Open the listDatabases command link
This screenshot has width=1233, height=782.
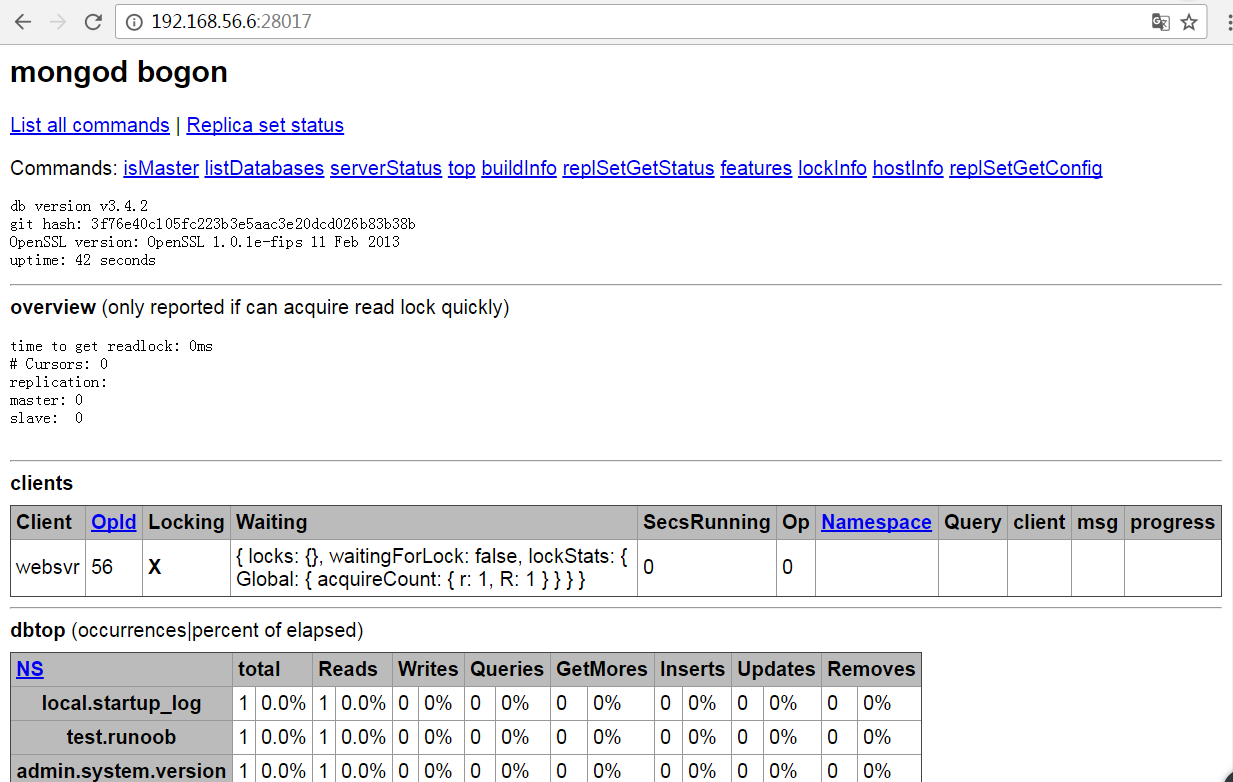[264, 168]
